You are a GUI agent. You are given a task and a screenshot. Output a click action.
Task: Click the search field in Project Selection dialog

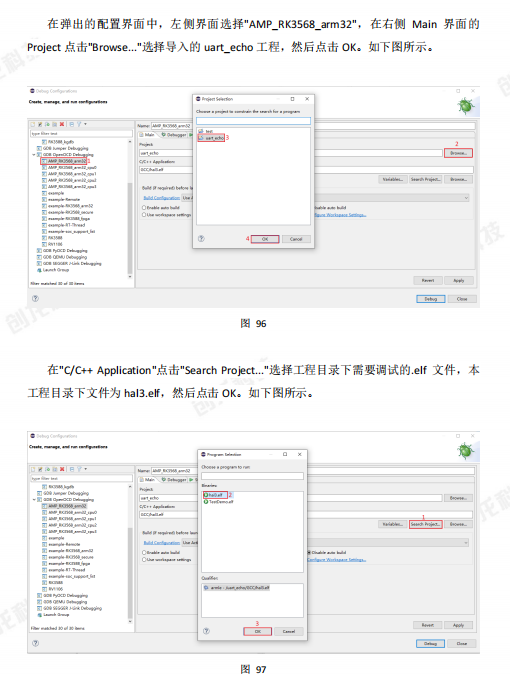[x=253, y=120]
